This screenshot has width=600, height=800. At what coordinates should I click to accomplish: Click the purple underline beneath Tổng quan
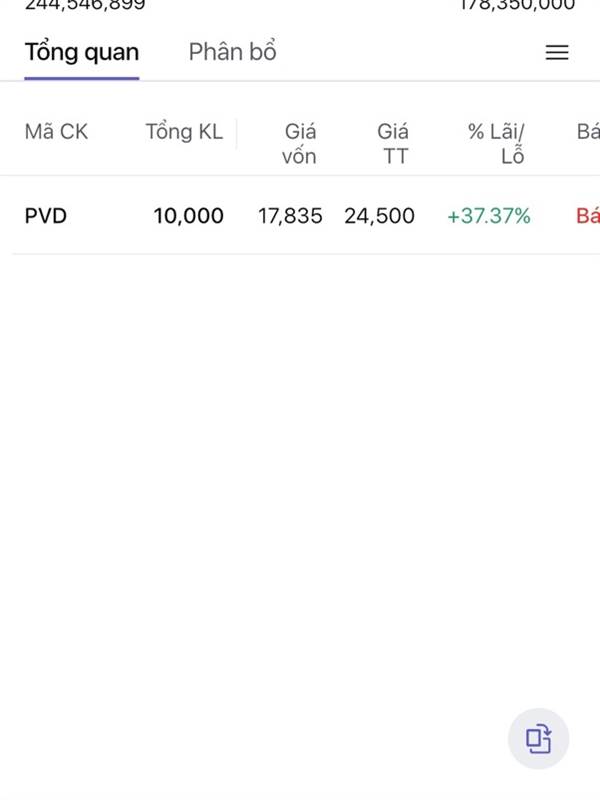[82, 77]
